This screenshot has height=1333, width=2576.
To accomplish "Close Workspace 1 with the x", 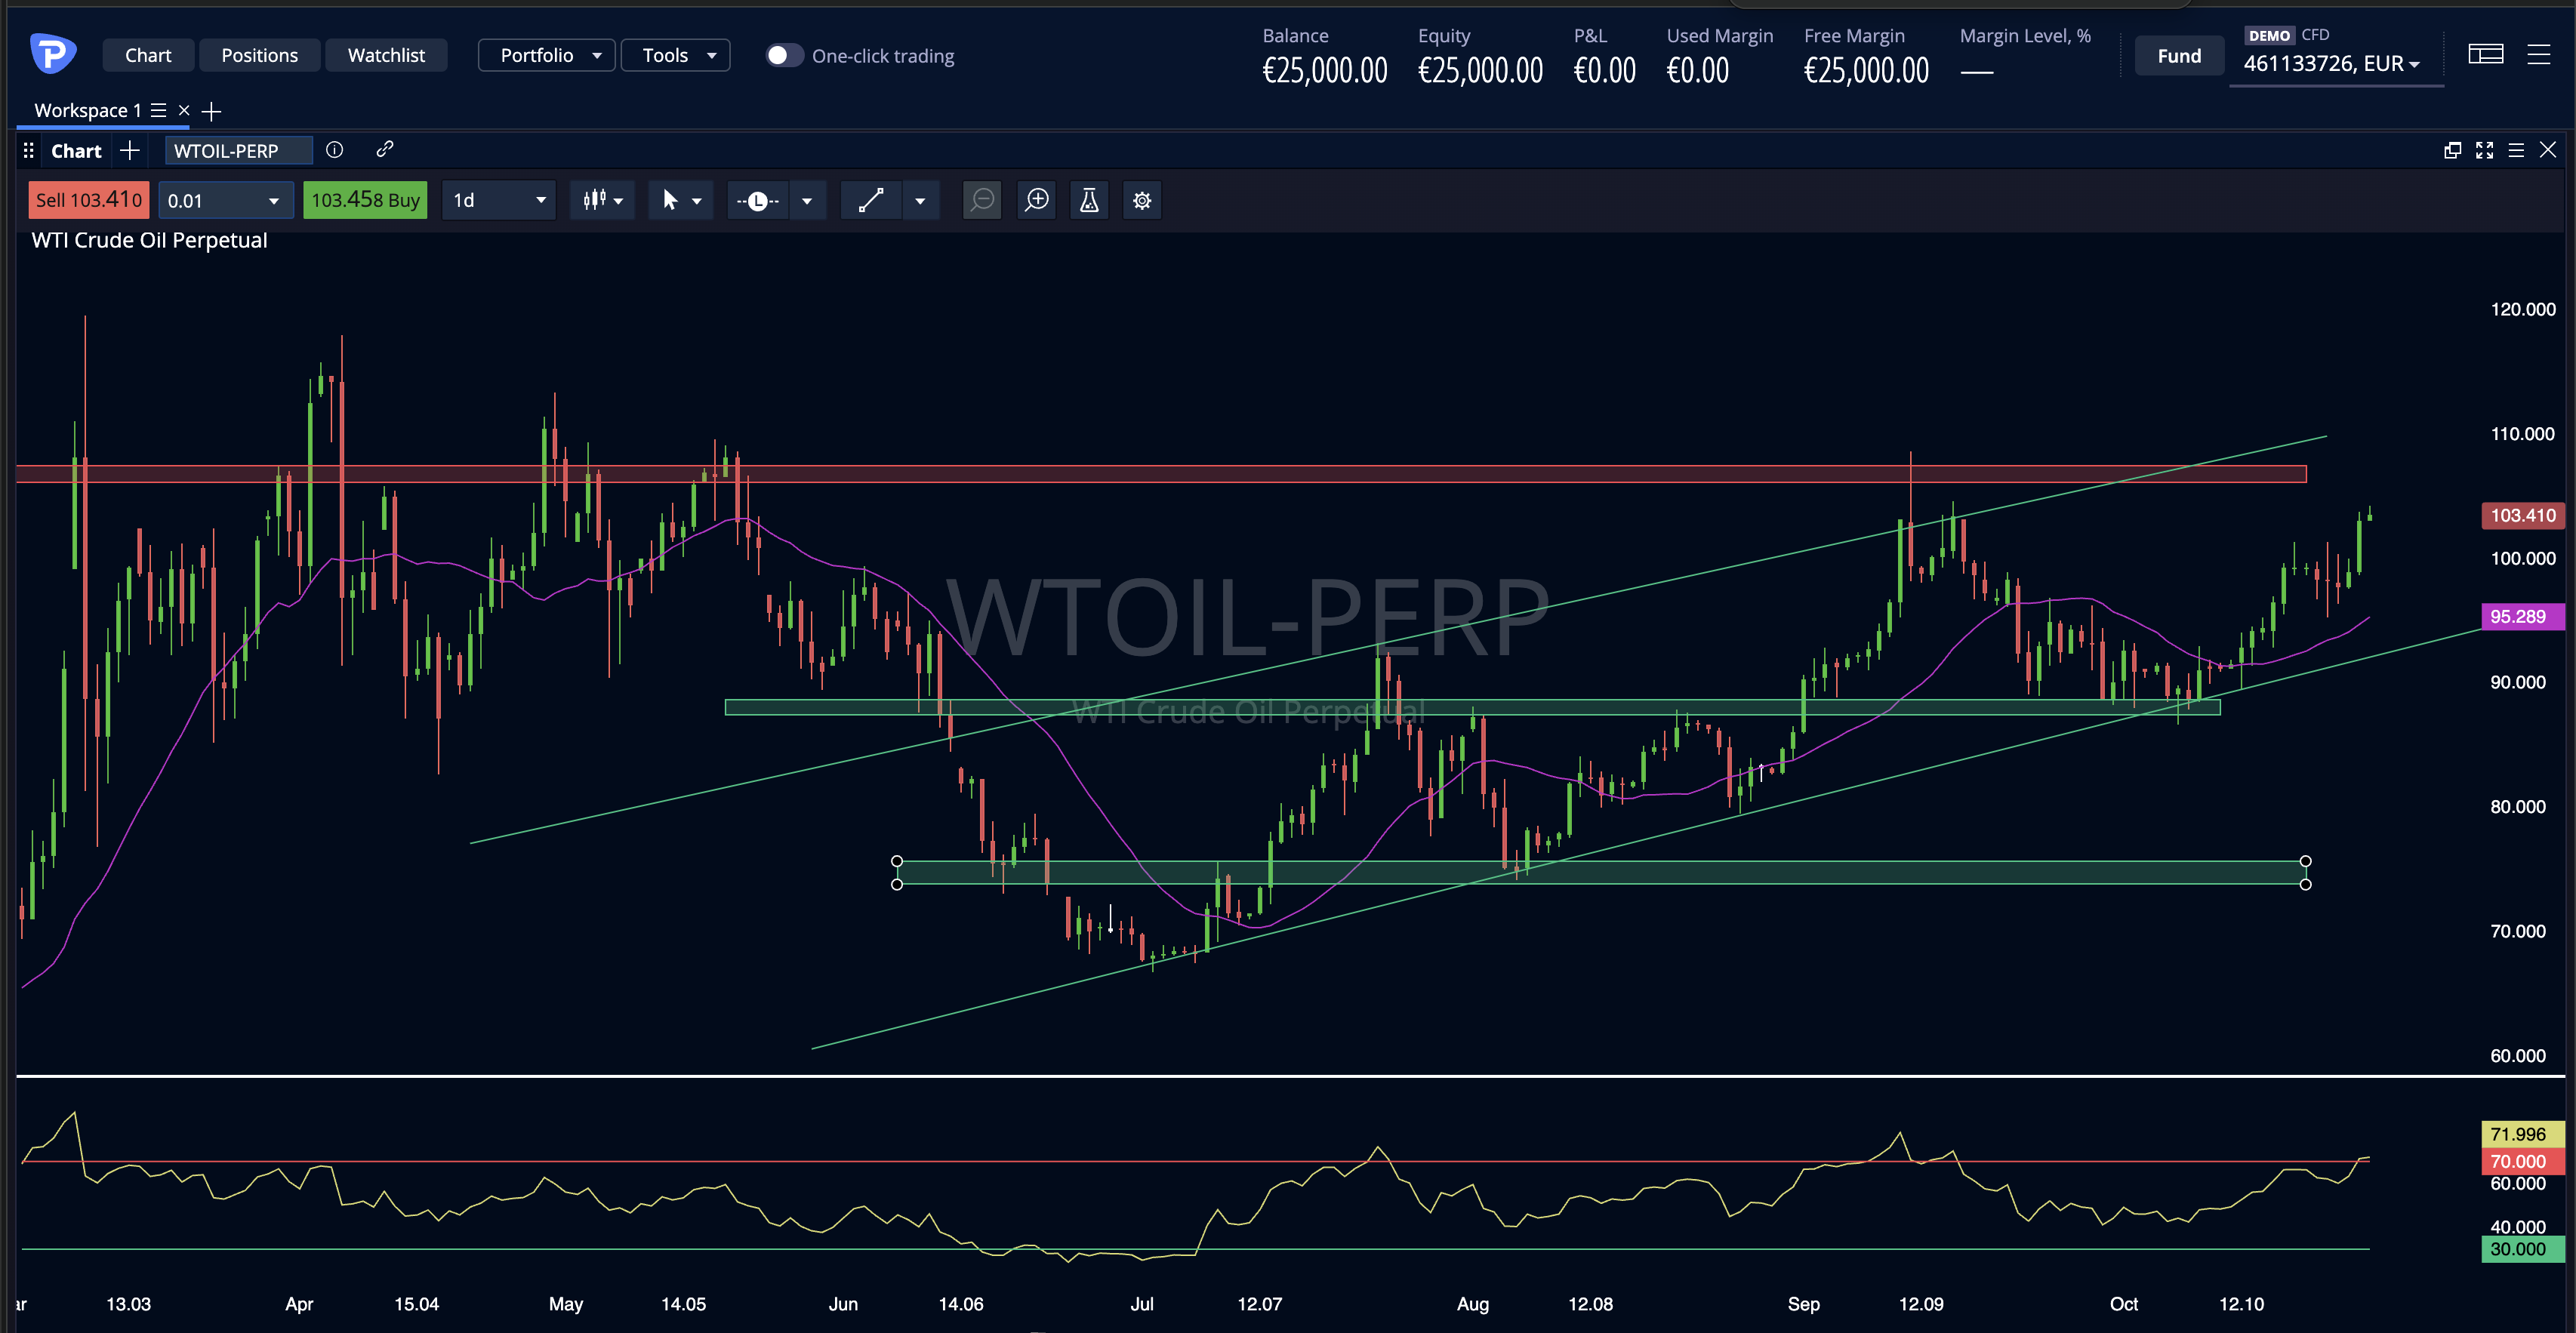I will tap(184, 110).
